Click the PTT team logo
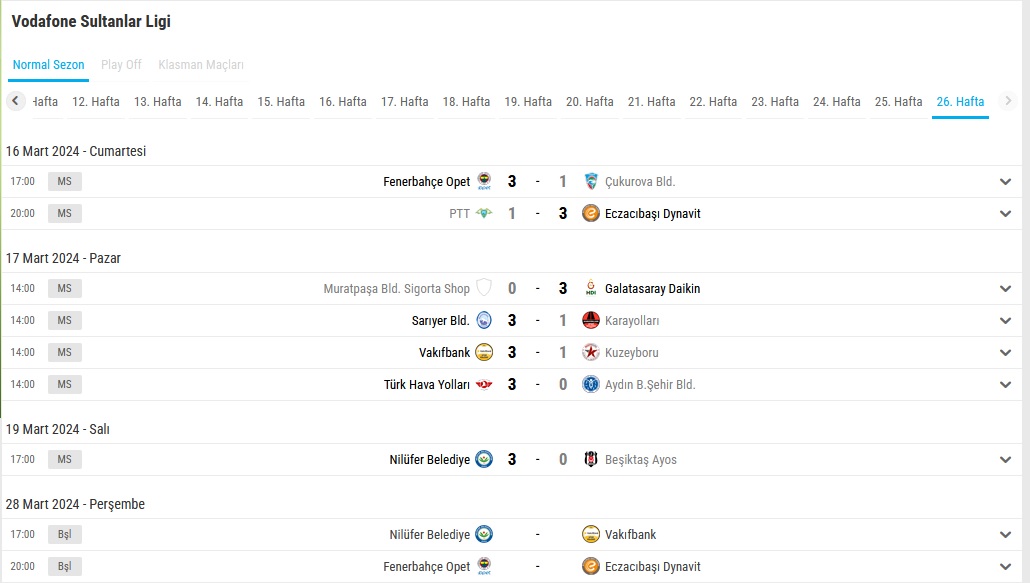Image resolution: width=1030 pixels, height=583 pixels. 484,213
